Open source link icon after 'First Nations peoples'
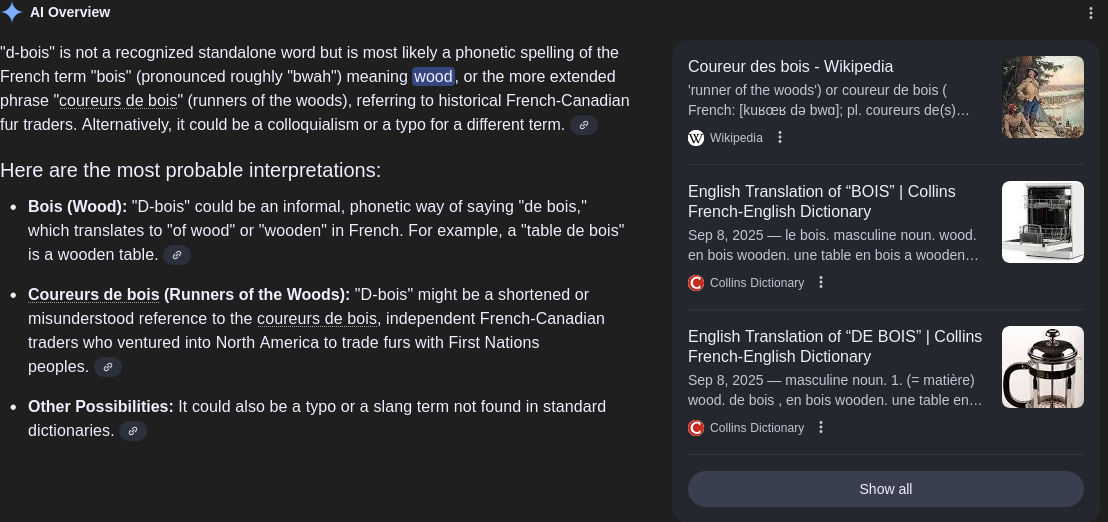This screenshot has height=522, width=1108. [x=107, y=367]
